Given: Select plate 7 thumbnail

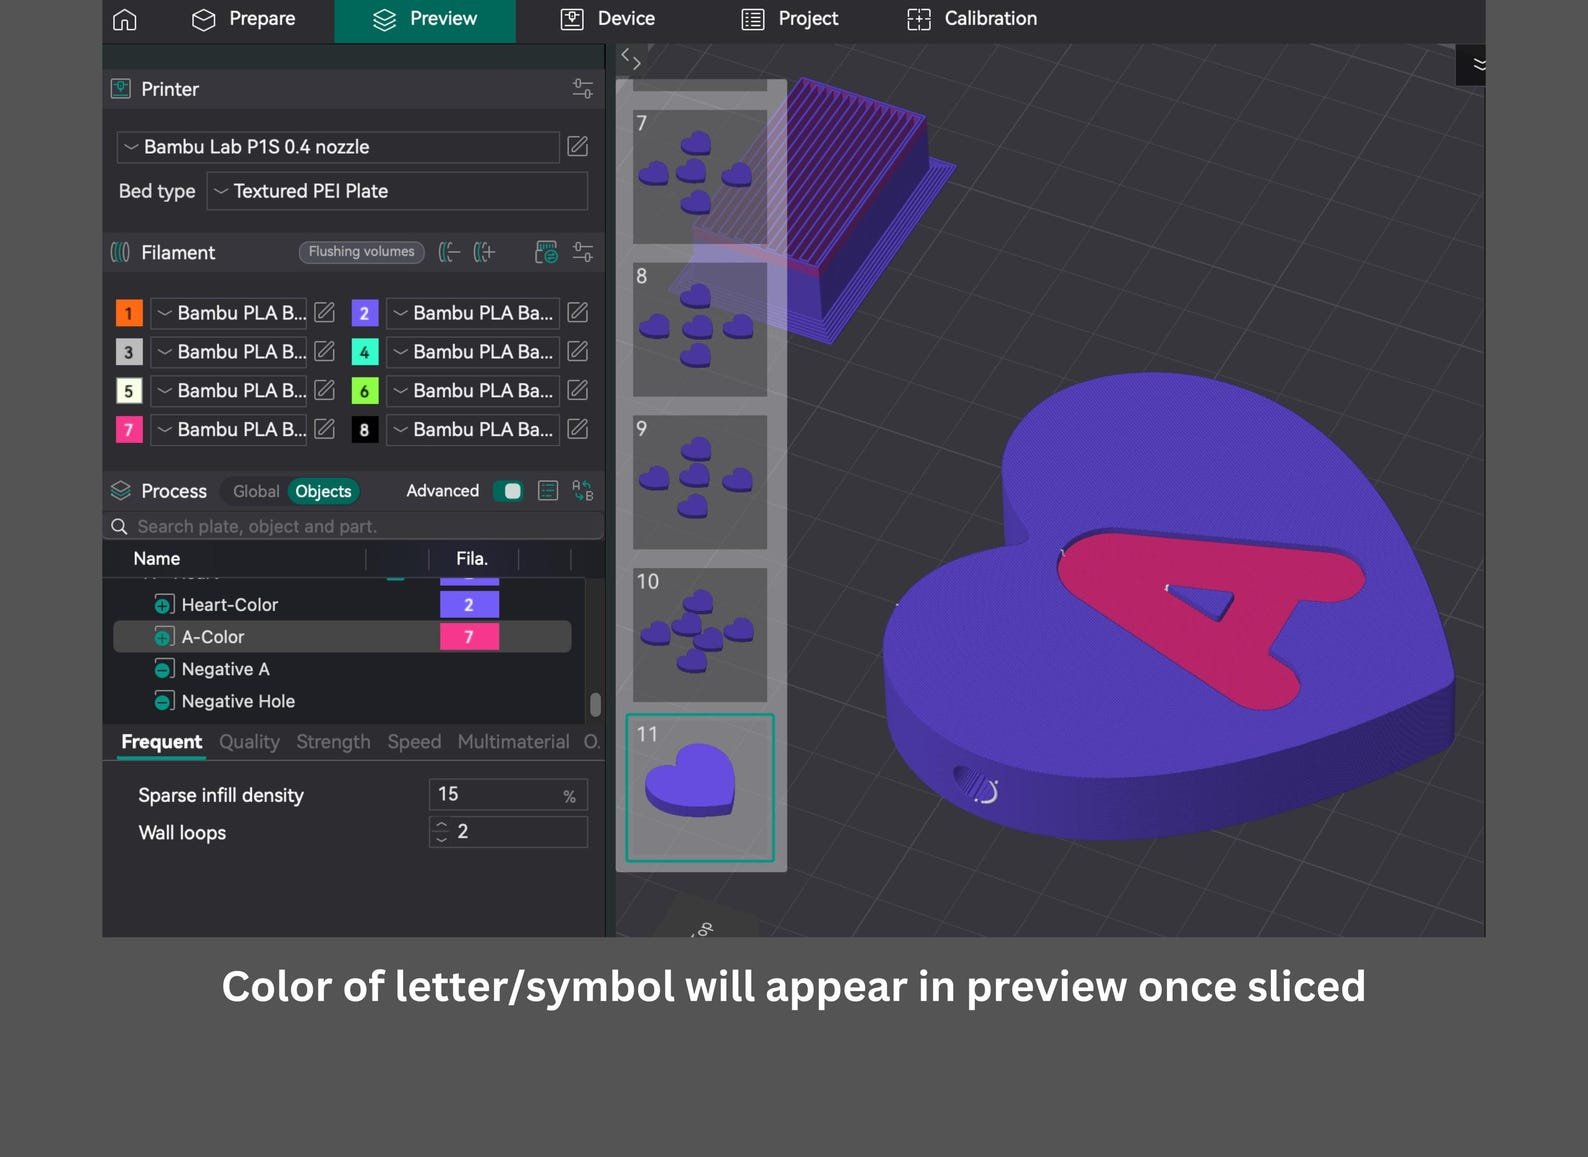Looking at the screenshot, I should 700,177.
